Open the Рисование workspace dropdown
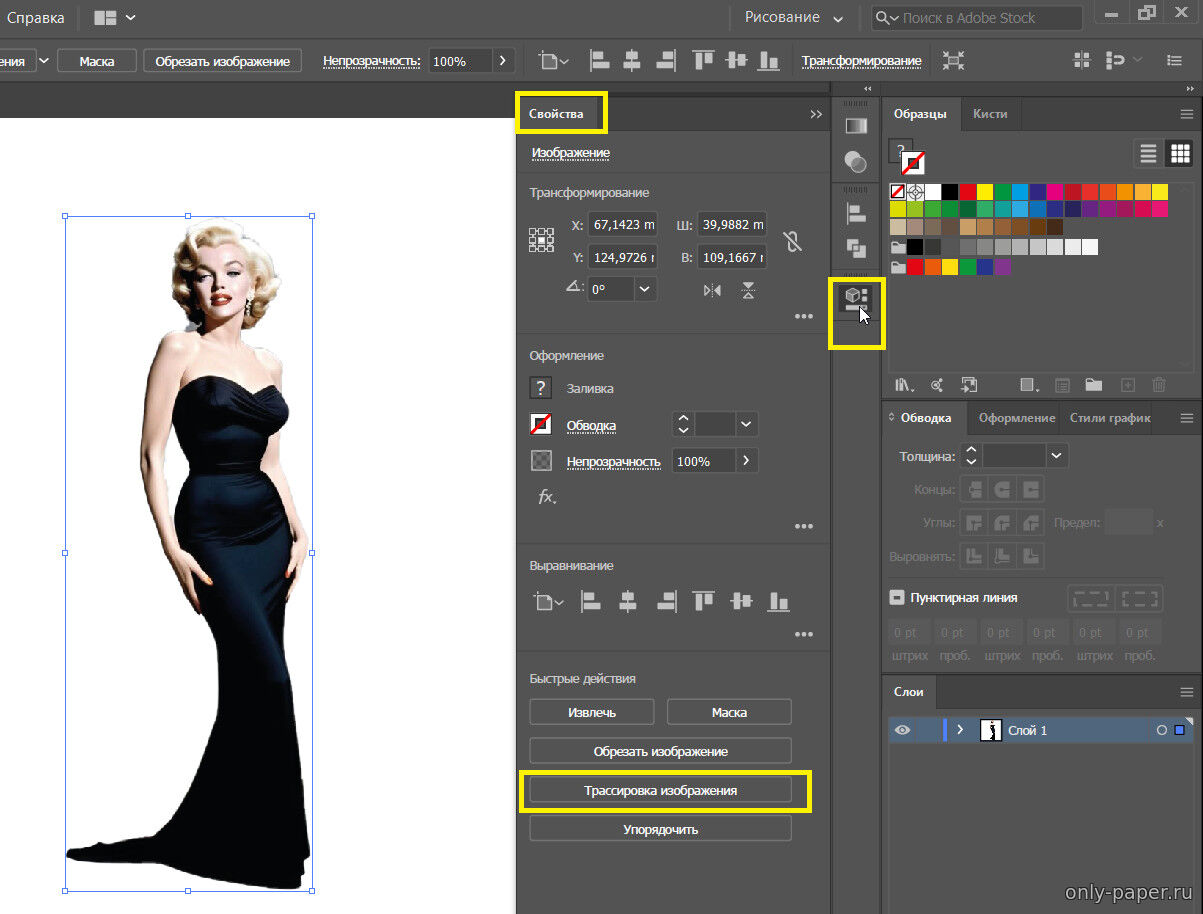This screenshot has height=914, width=1203. pyautogui.click(x=794, y=18)
